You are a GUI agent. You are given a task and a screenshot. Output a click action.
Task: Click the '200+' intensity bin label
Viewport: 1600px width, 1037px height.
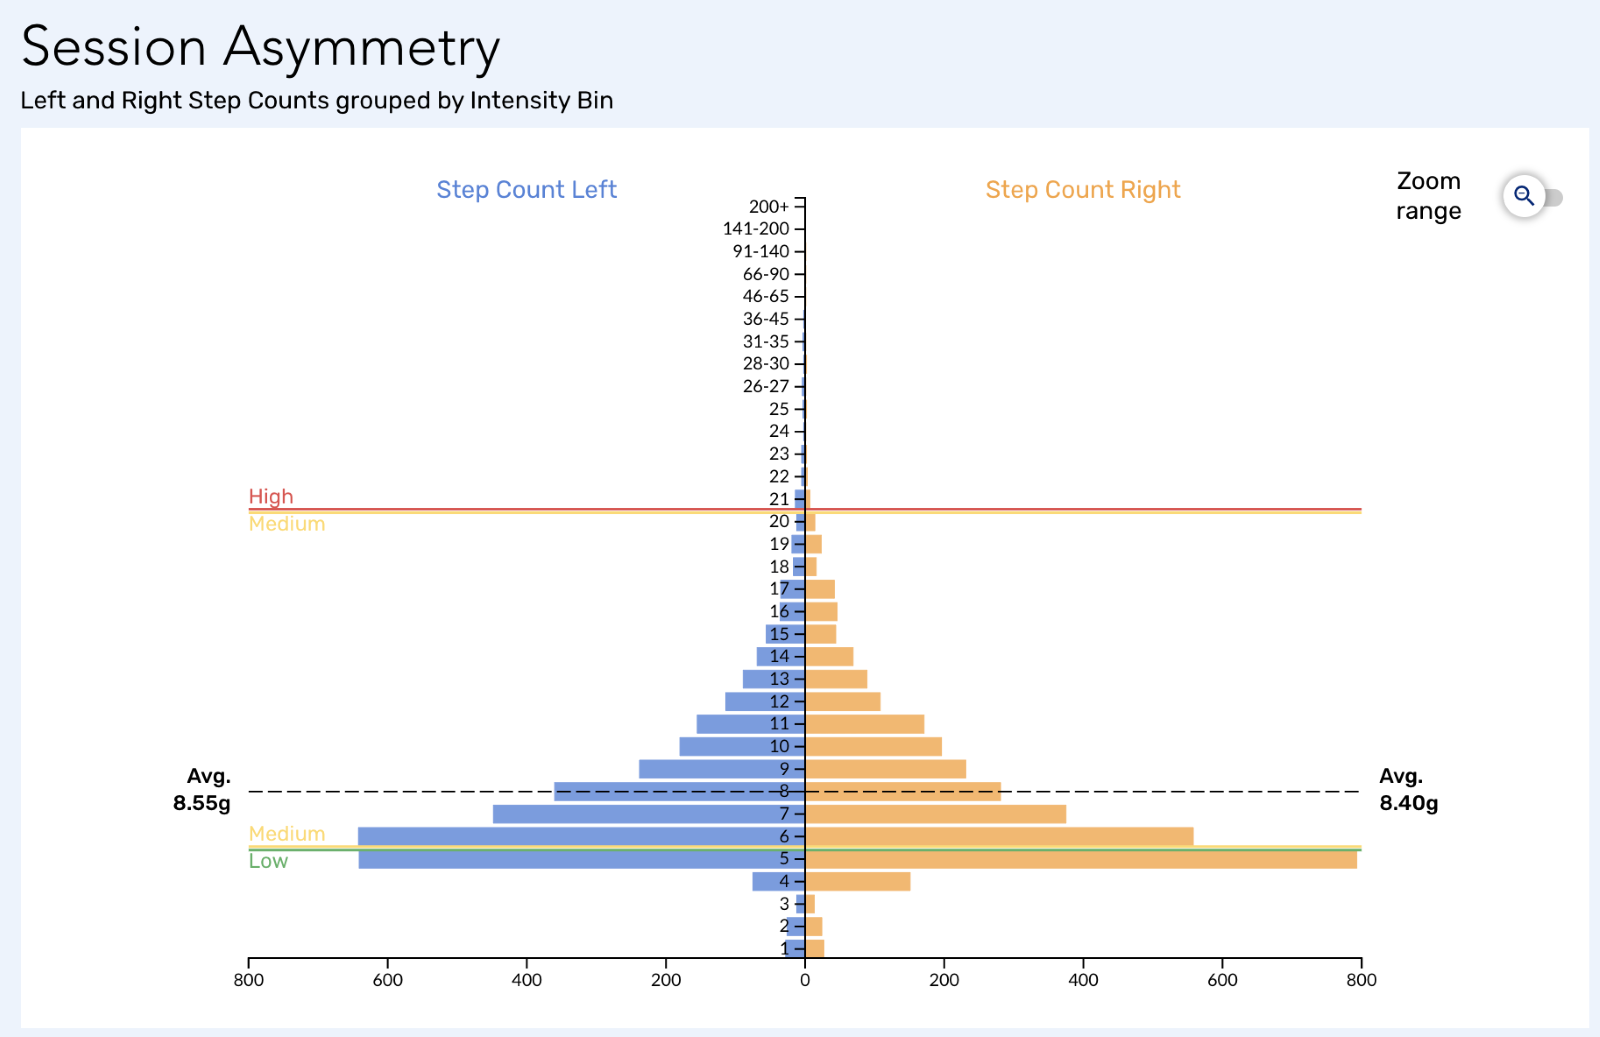click(769, 206)
